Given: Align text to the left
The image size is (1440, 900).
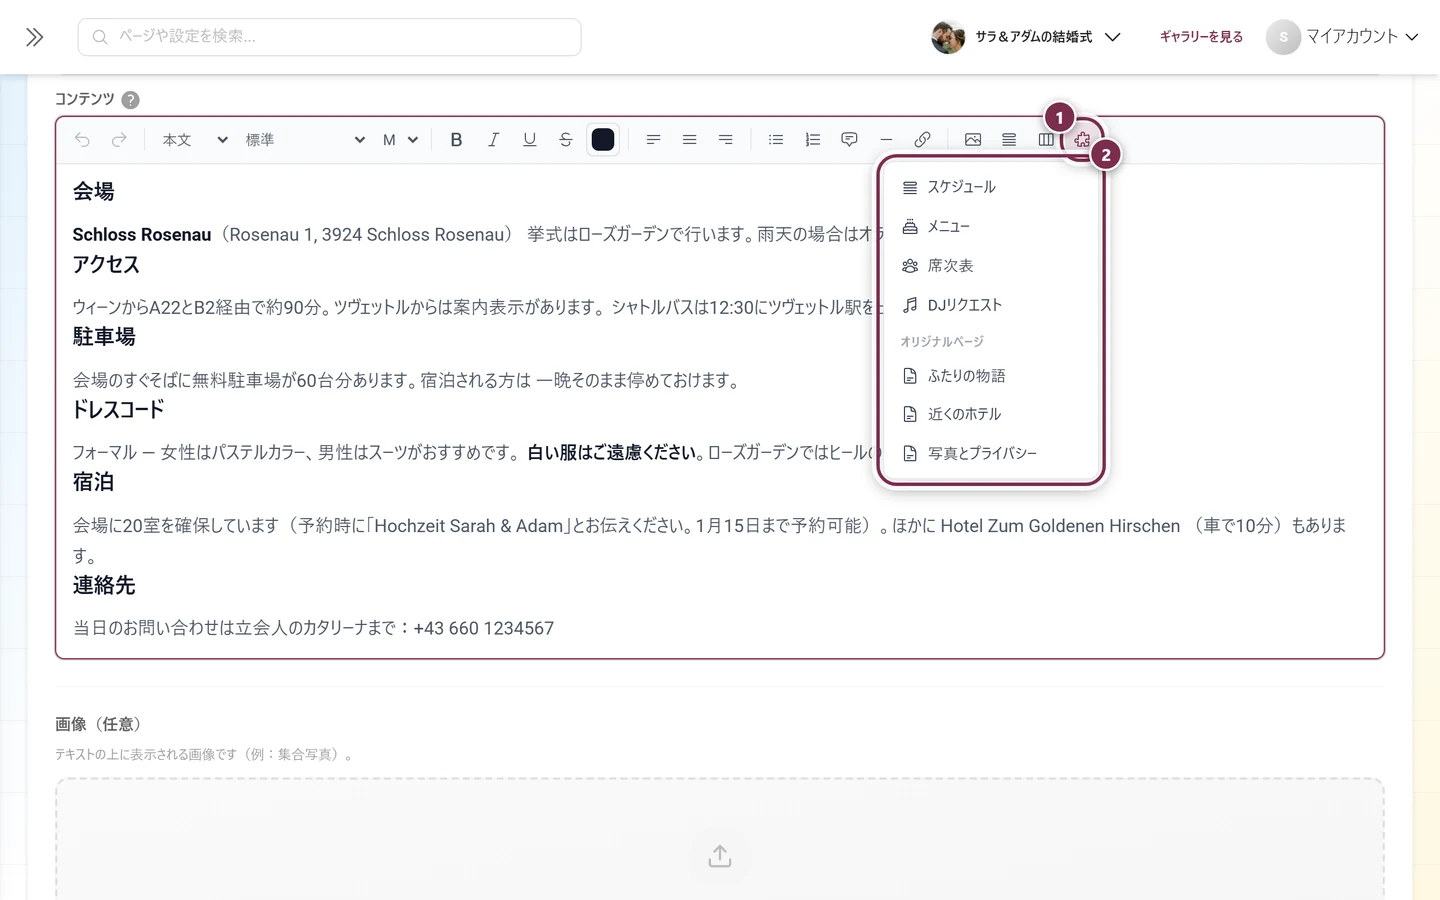Looking at the screenshot, I should click(x=653, y=140).
